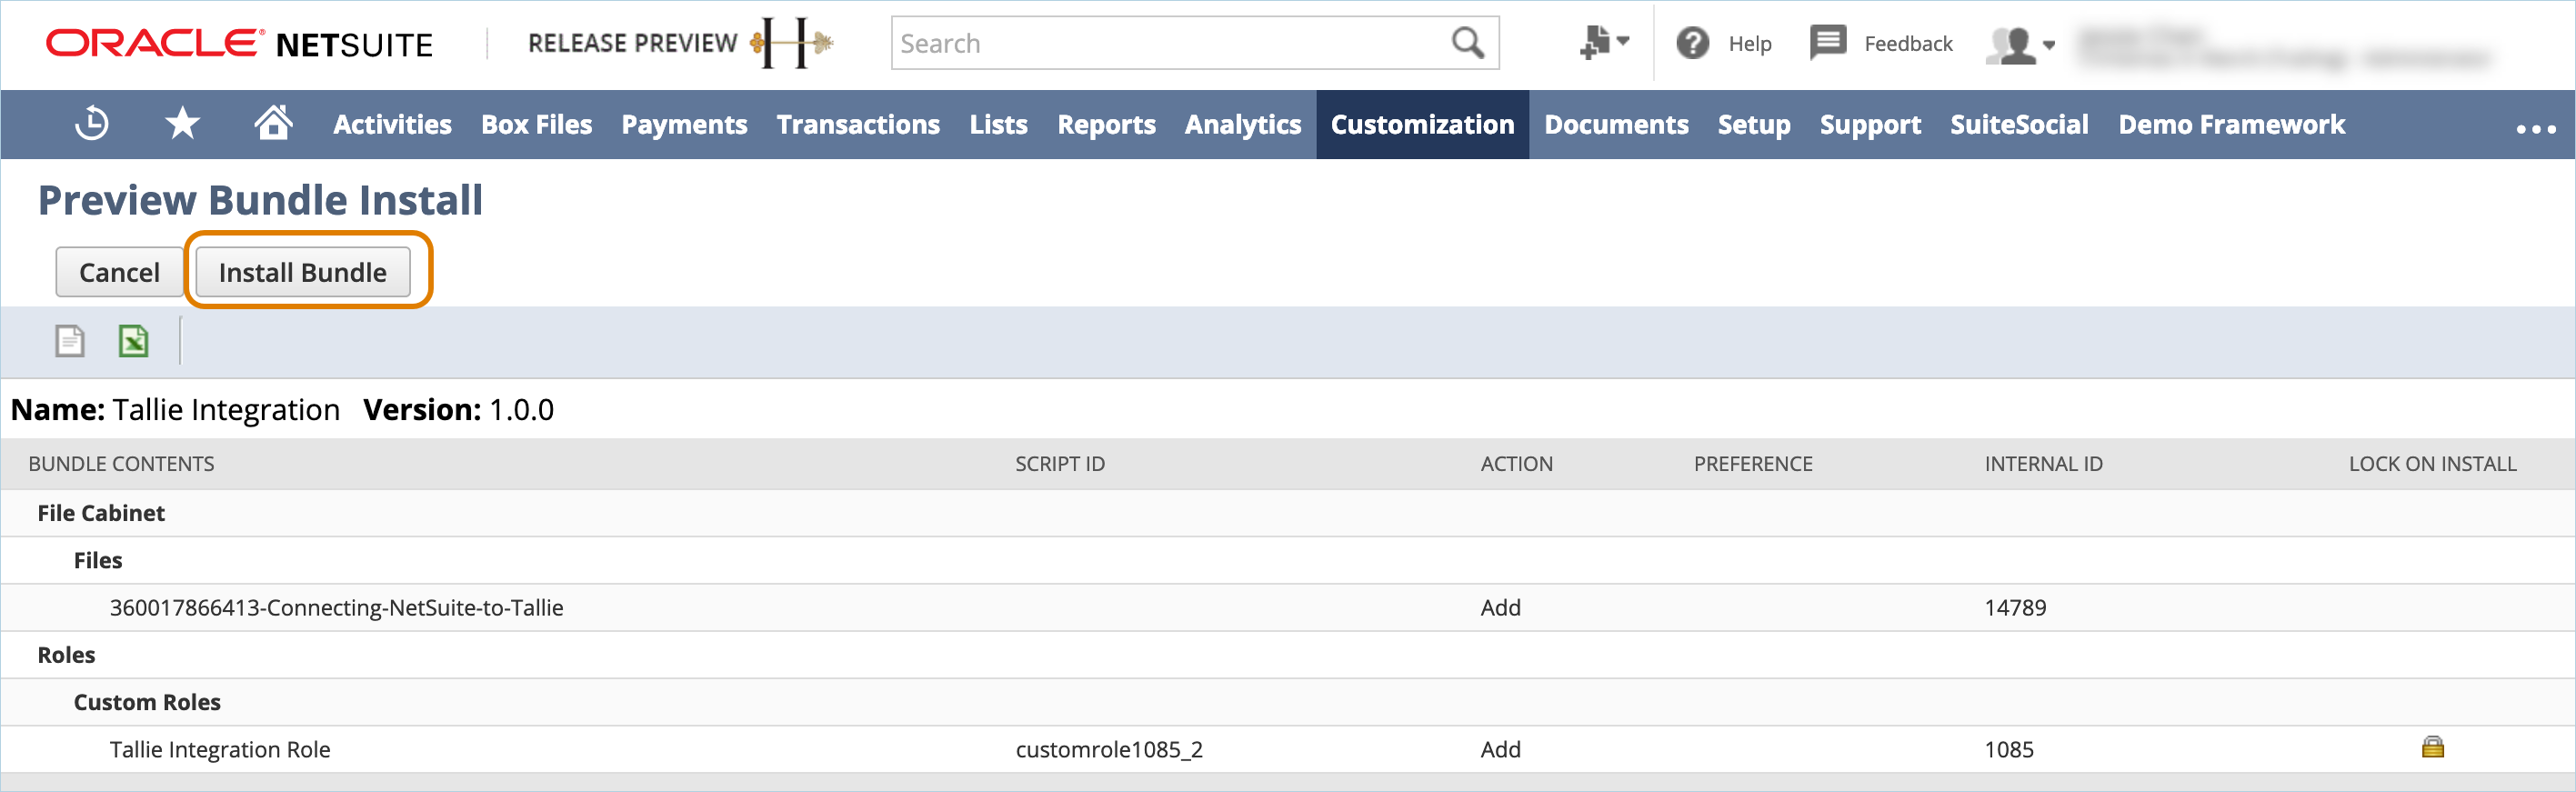The height and width of the screenshot is (792, 2576).
Task: Open the Customization menu
Action: click(x=1422, y=124)
